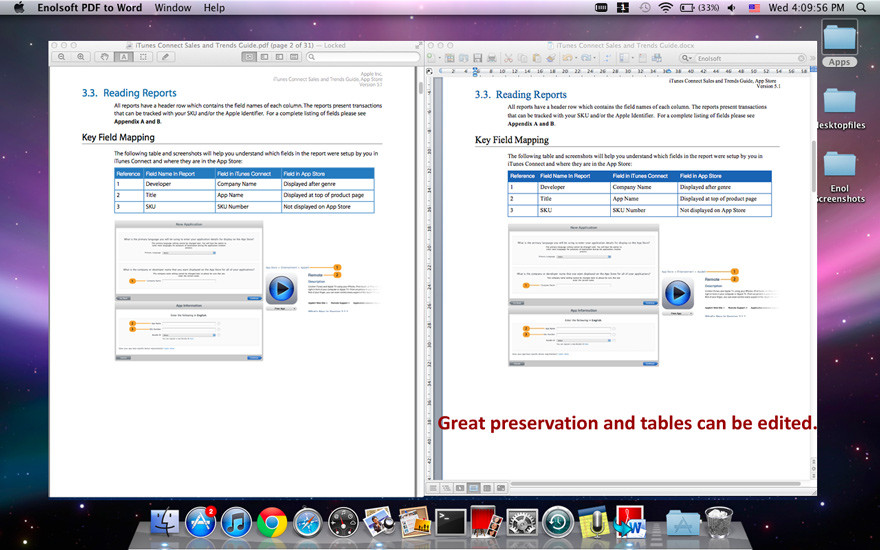Switch Word to Draft view
The width and height of the screenshot is (880, 550).
pos(433,488)
